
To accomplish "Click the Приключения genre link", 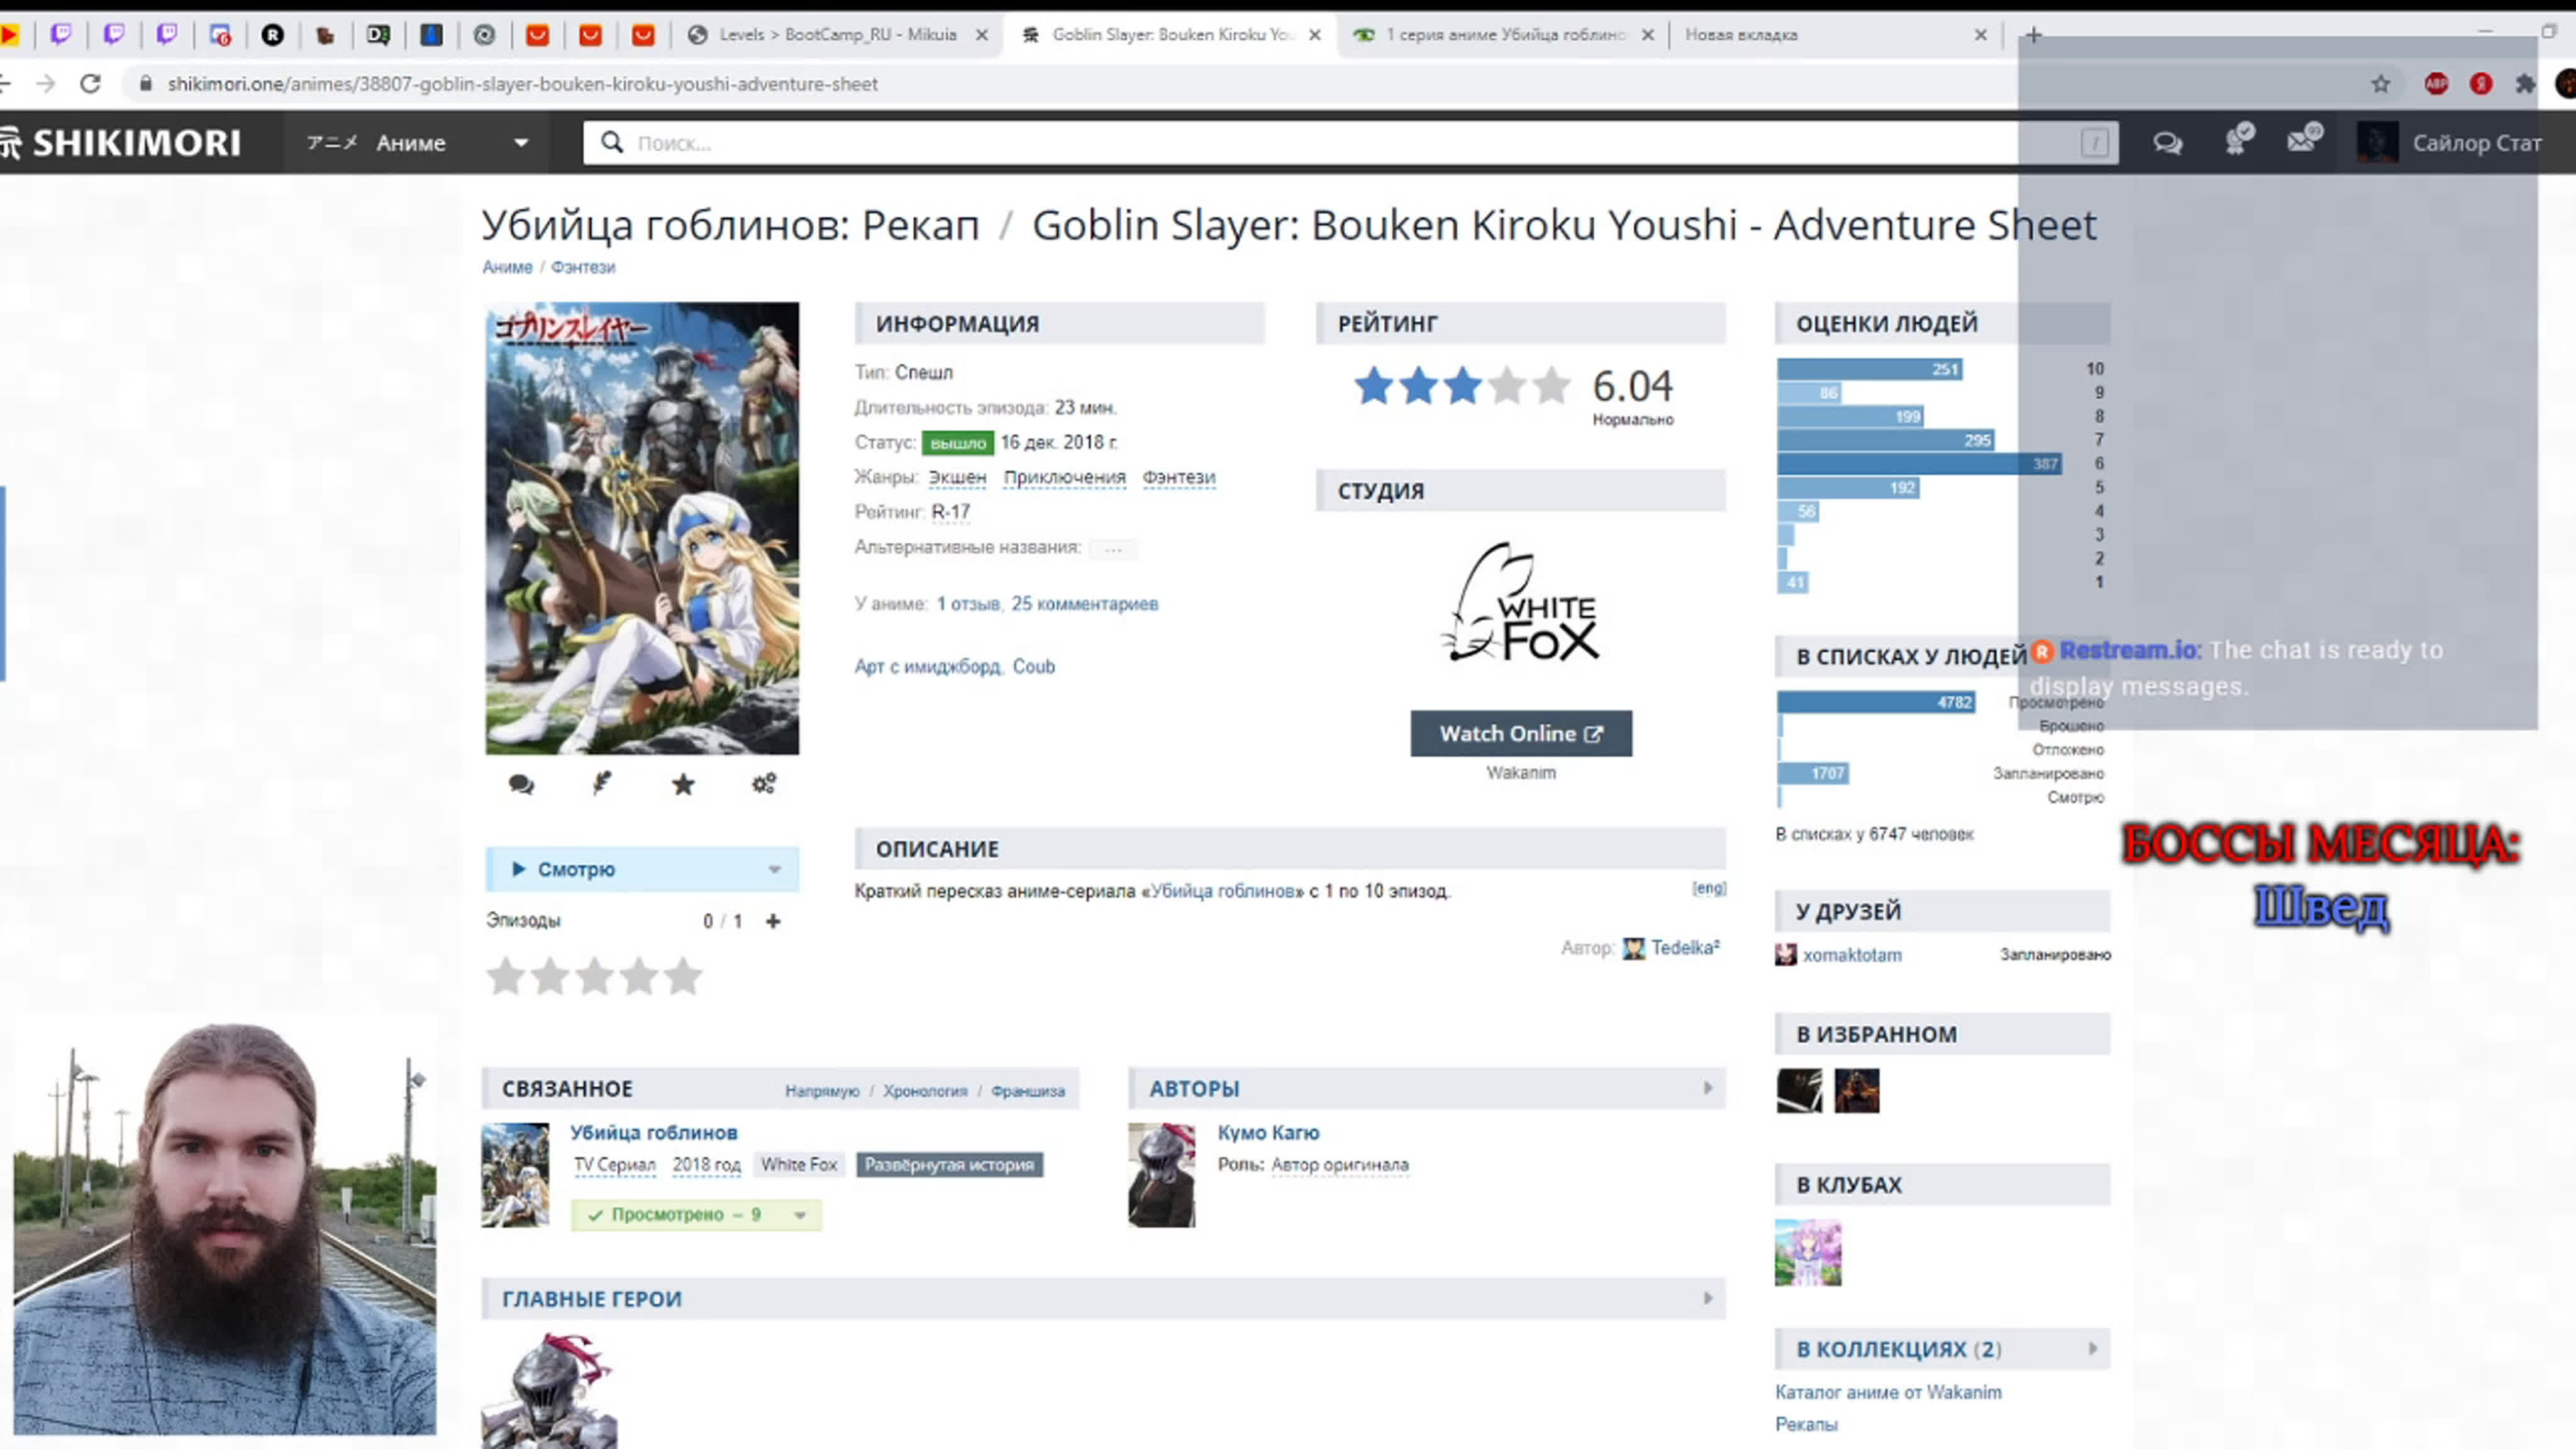I will (x=1064, y=477).
